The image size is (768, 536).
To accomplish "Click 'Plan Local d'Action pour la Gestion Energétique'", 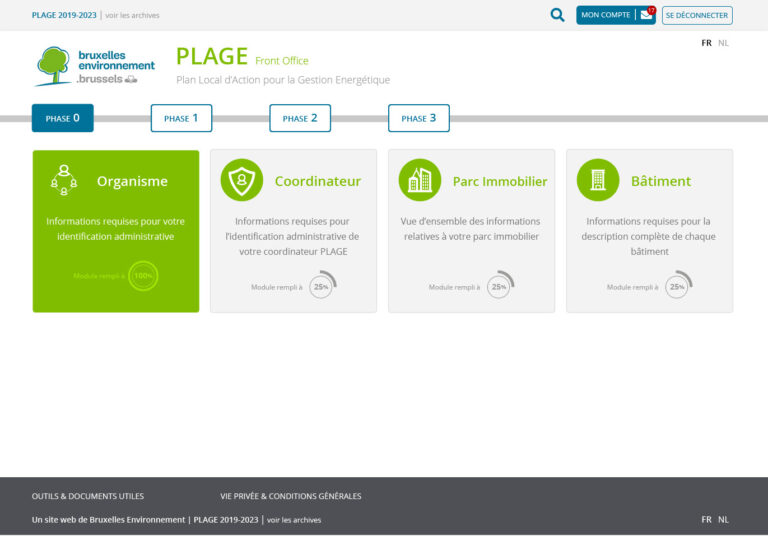I will pos(283,80).
